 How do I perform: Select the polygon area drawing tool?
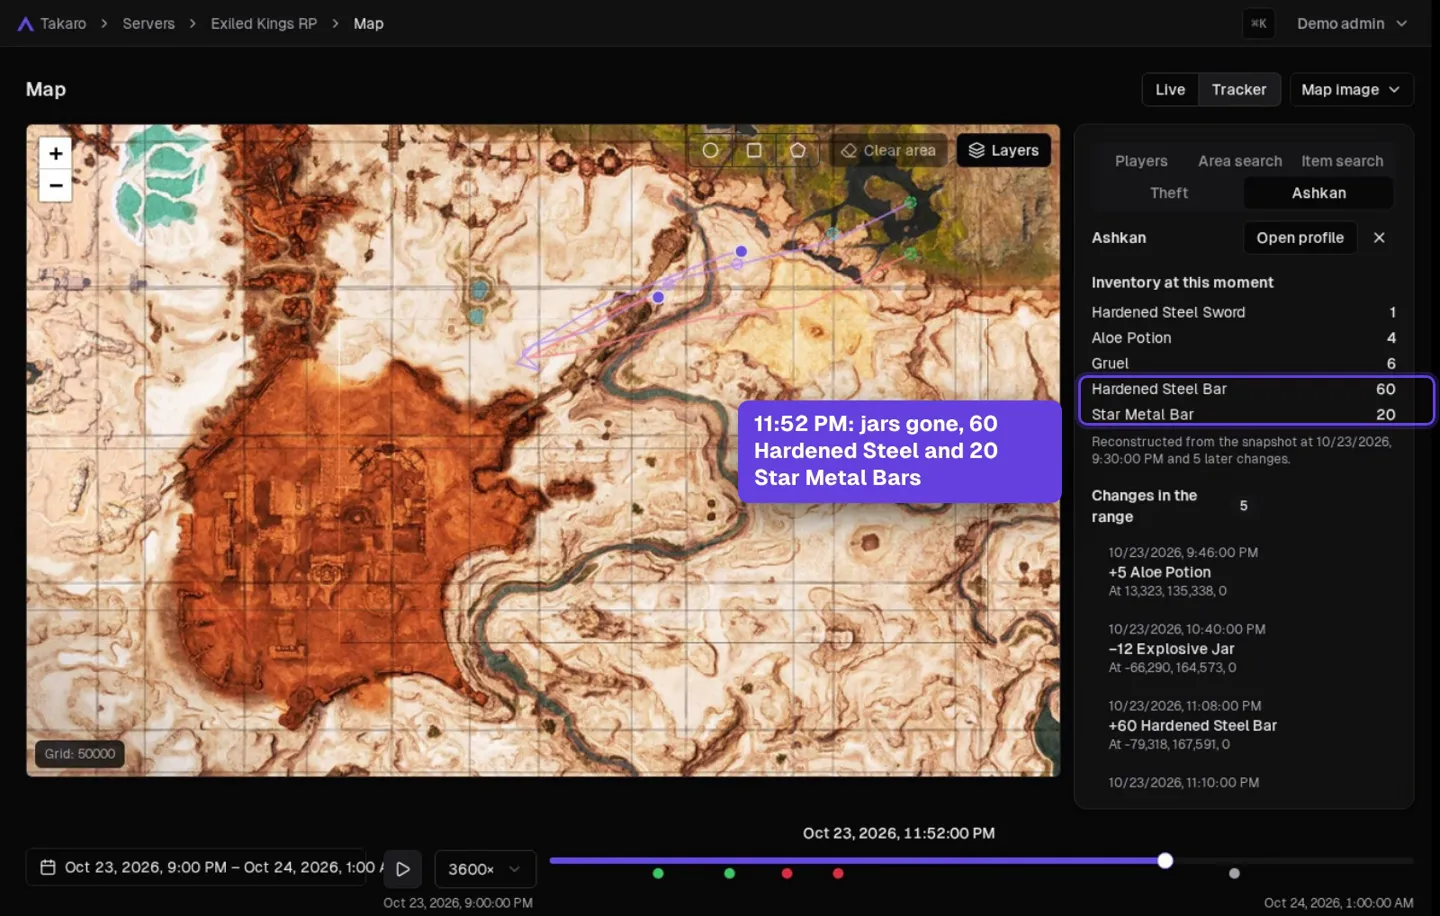[x=798, y=150]
